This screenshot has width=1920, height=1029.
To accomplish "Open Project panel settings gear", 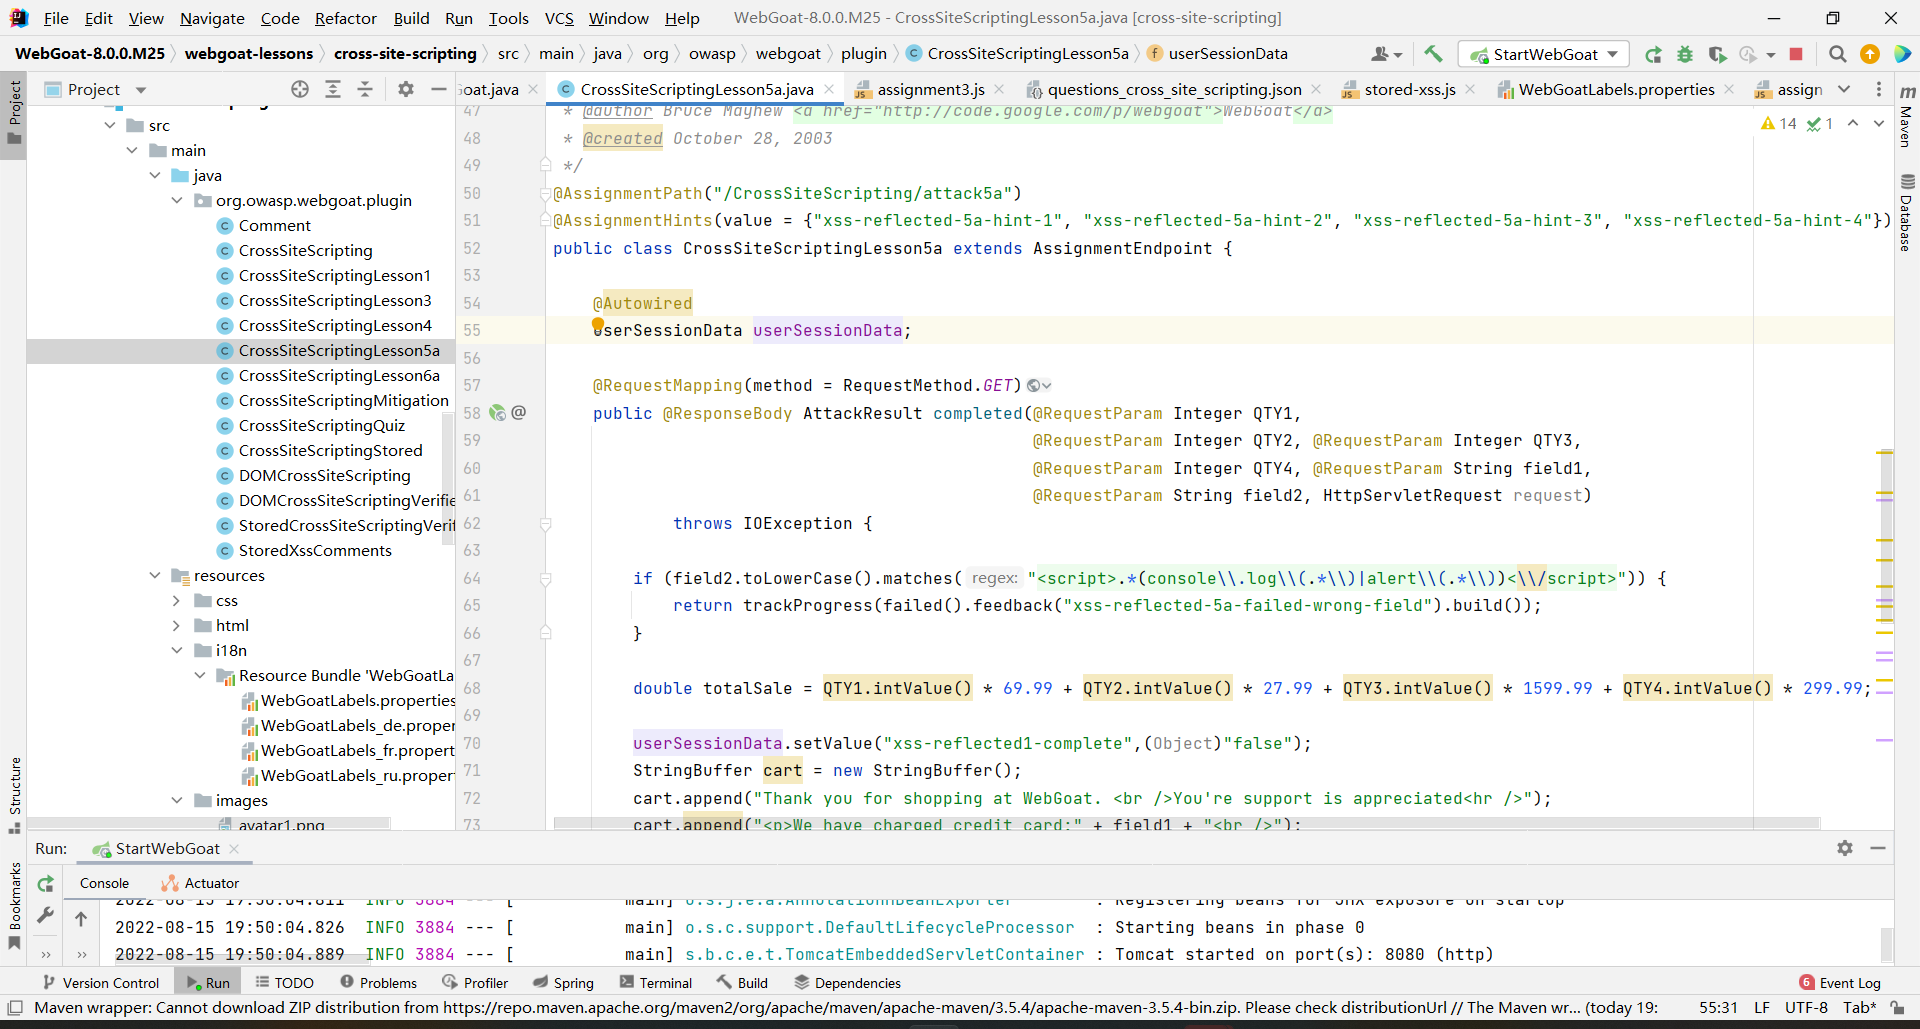I will [405, 89].
